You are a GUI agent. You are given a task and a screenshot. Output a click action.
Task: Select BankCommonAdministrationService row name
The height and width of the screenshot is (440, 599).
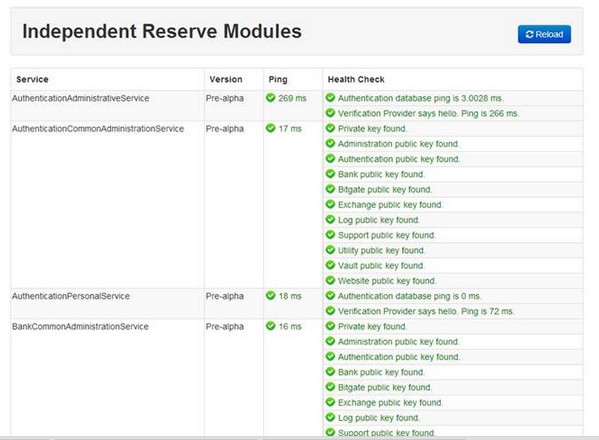coord(80,327)
